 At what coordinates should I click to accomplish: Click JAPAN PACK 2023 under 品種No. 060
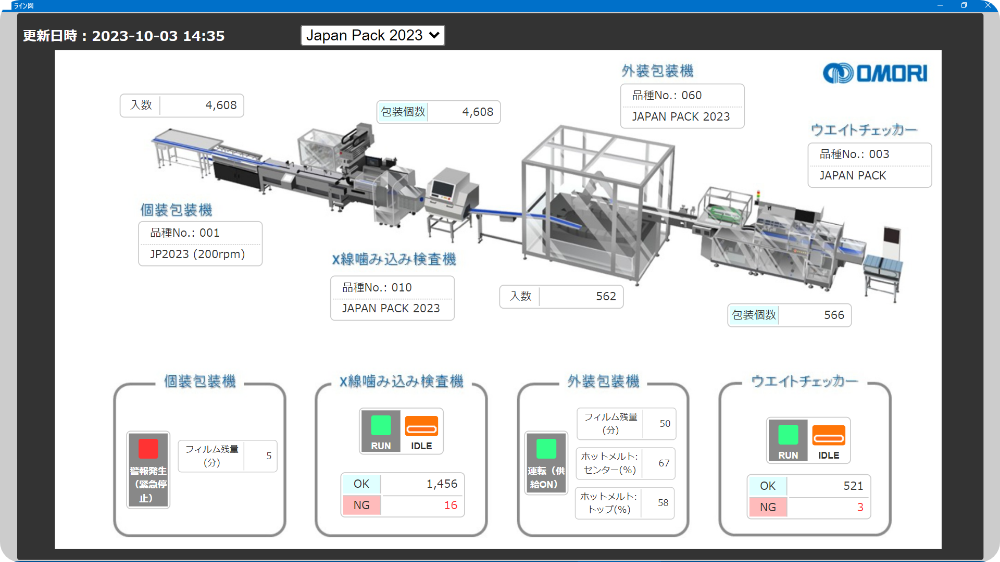(680, 117)
